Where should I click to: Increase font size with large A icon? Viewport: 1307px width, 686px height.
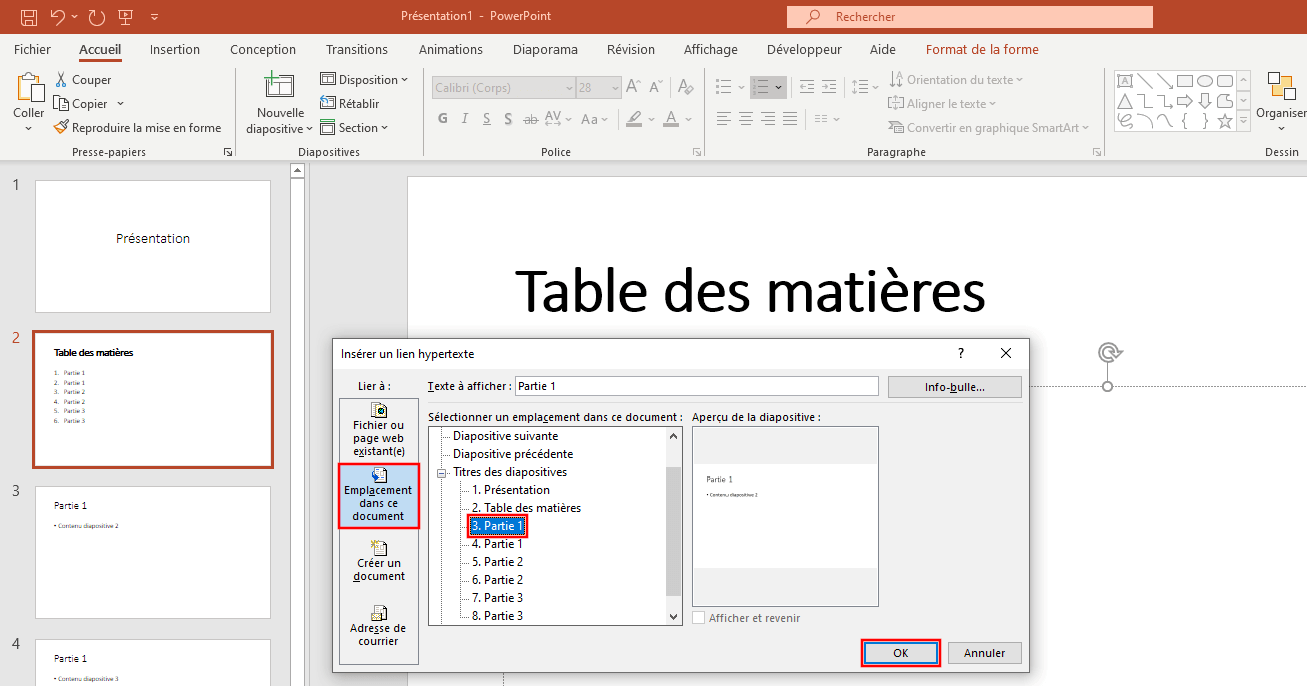pos(635,88)
